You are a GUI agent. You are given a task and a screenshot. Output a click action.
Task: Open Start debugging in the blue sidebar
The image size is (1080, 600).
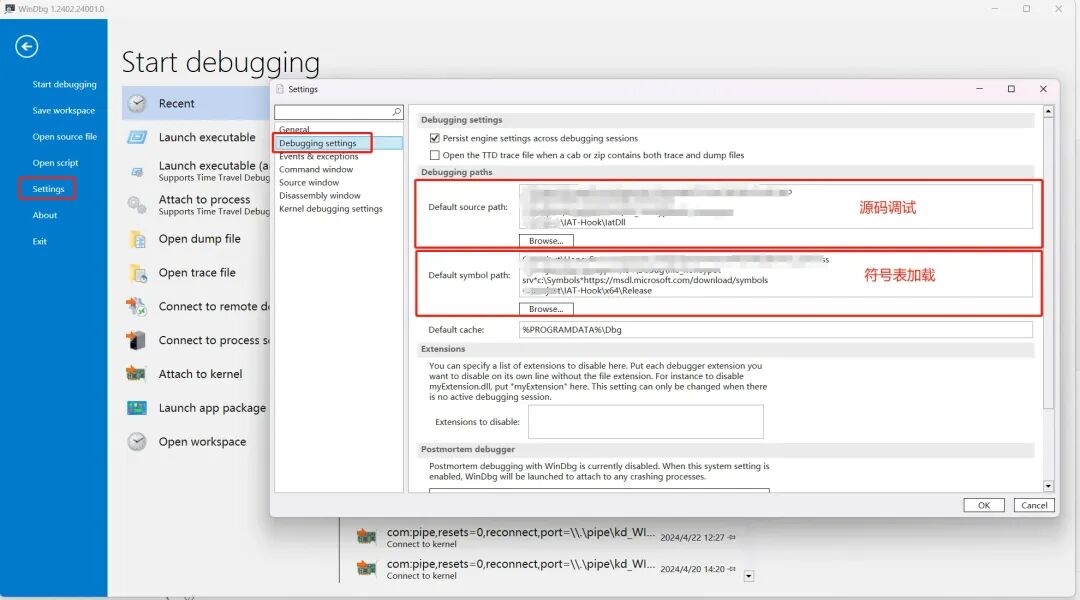tap(64, 85)
